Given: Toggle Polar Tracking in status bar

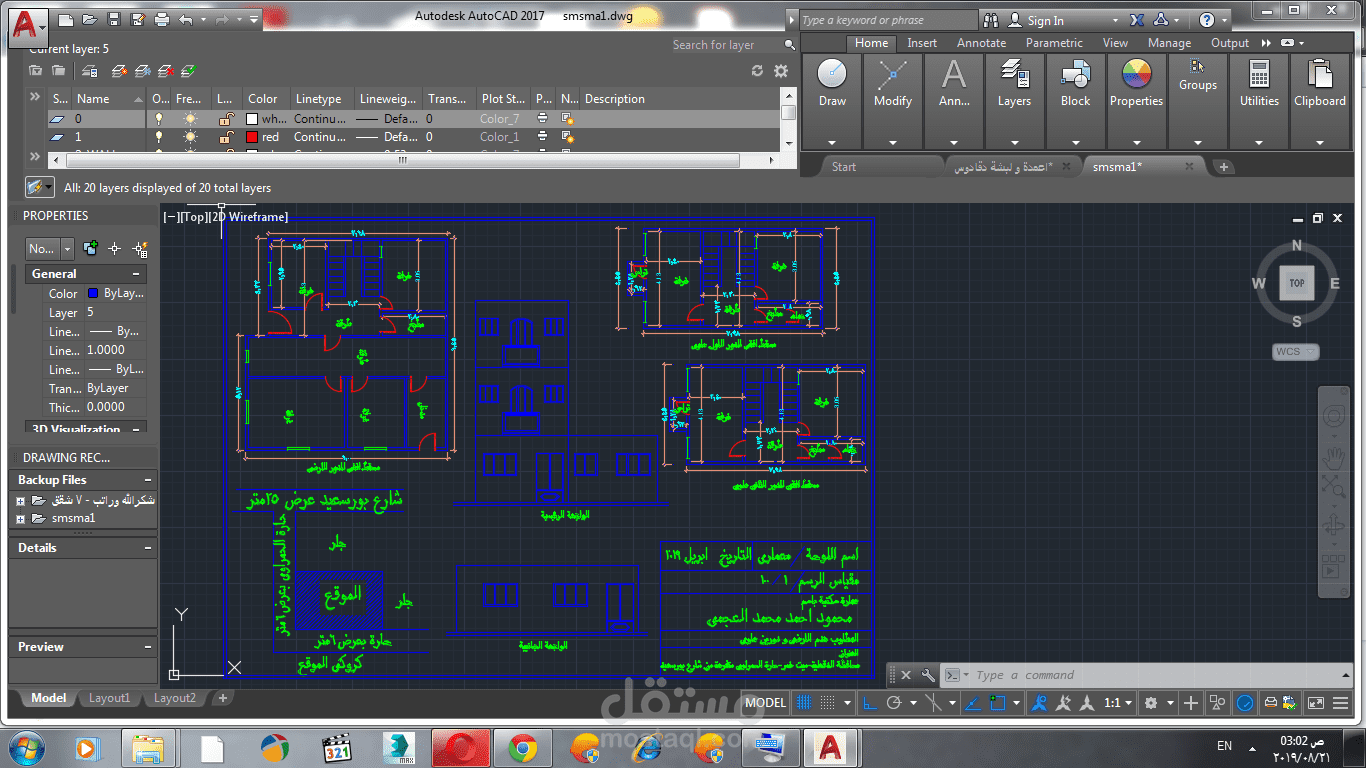Looking at the screenshot, I should click(894, 703).
